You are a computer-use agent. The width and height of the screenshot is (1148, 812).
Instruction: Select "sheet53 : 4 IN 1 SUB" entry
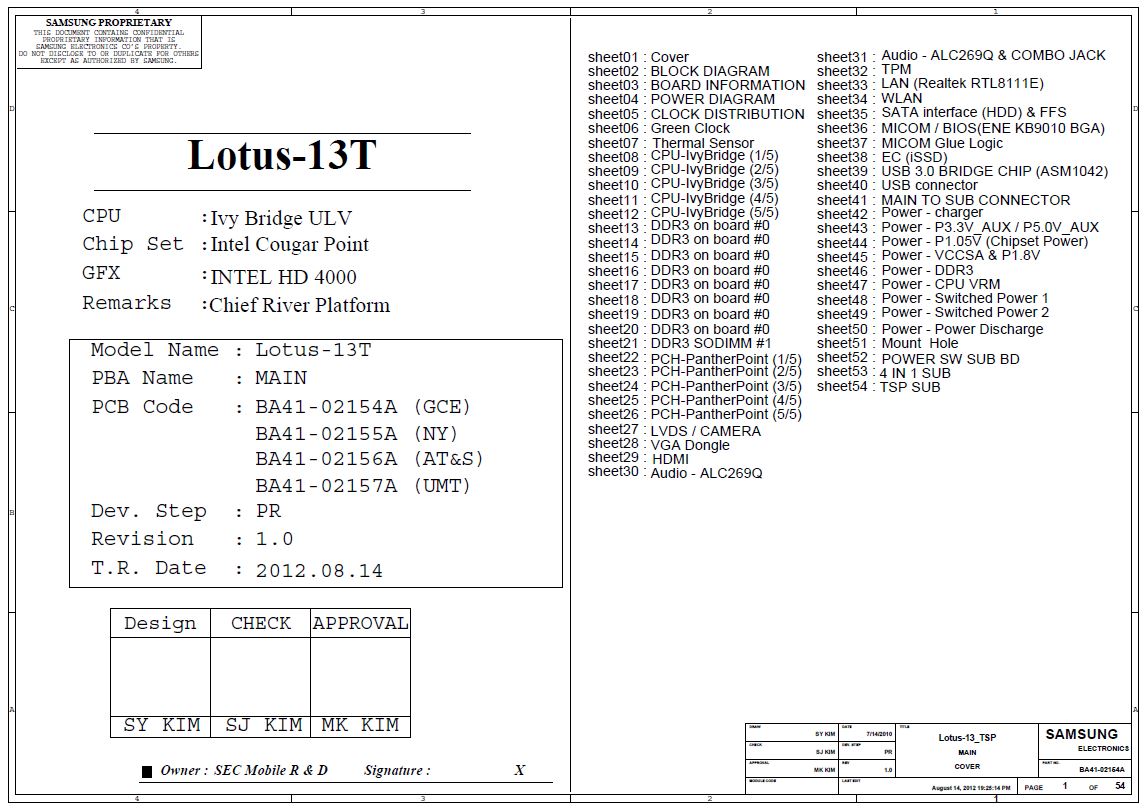click(x=884, y=373)
